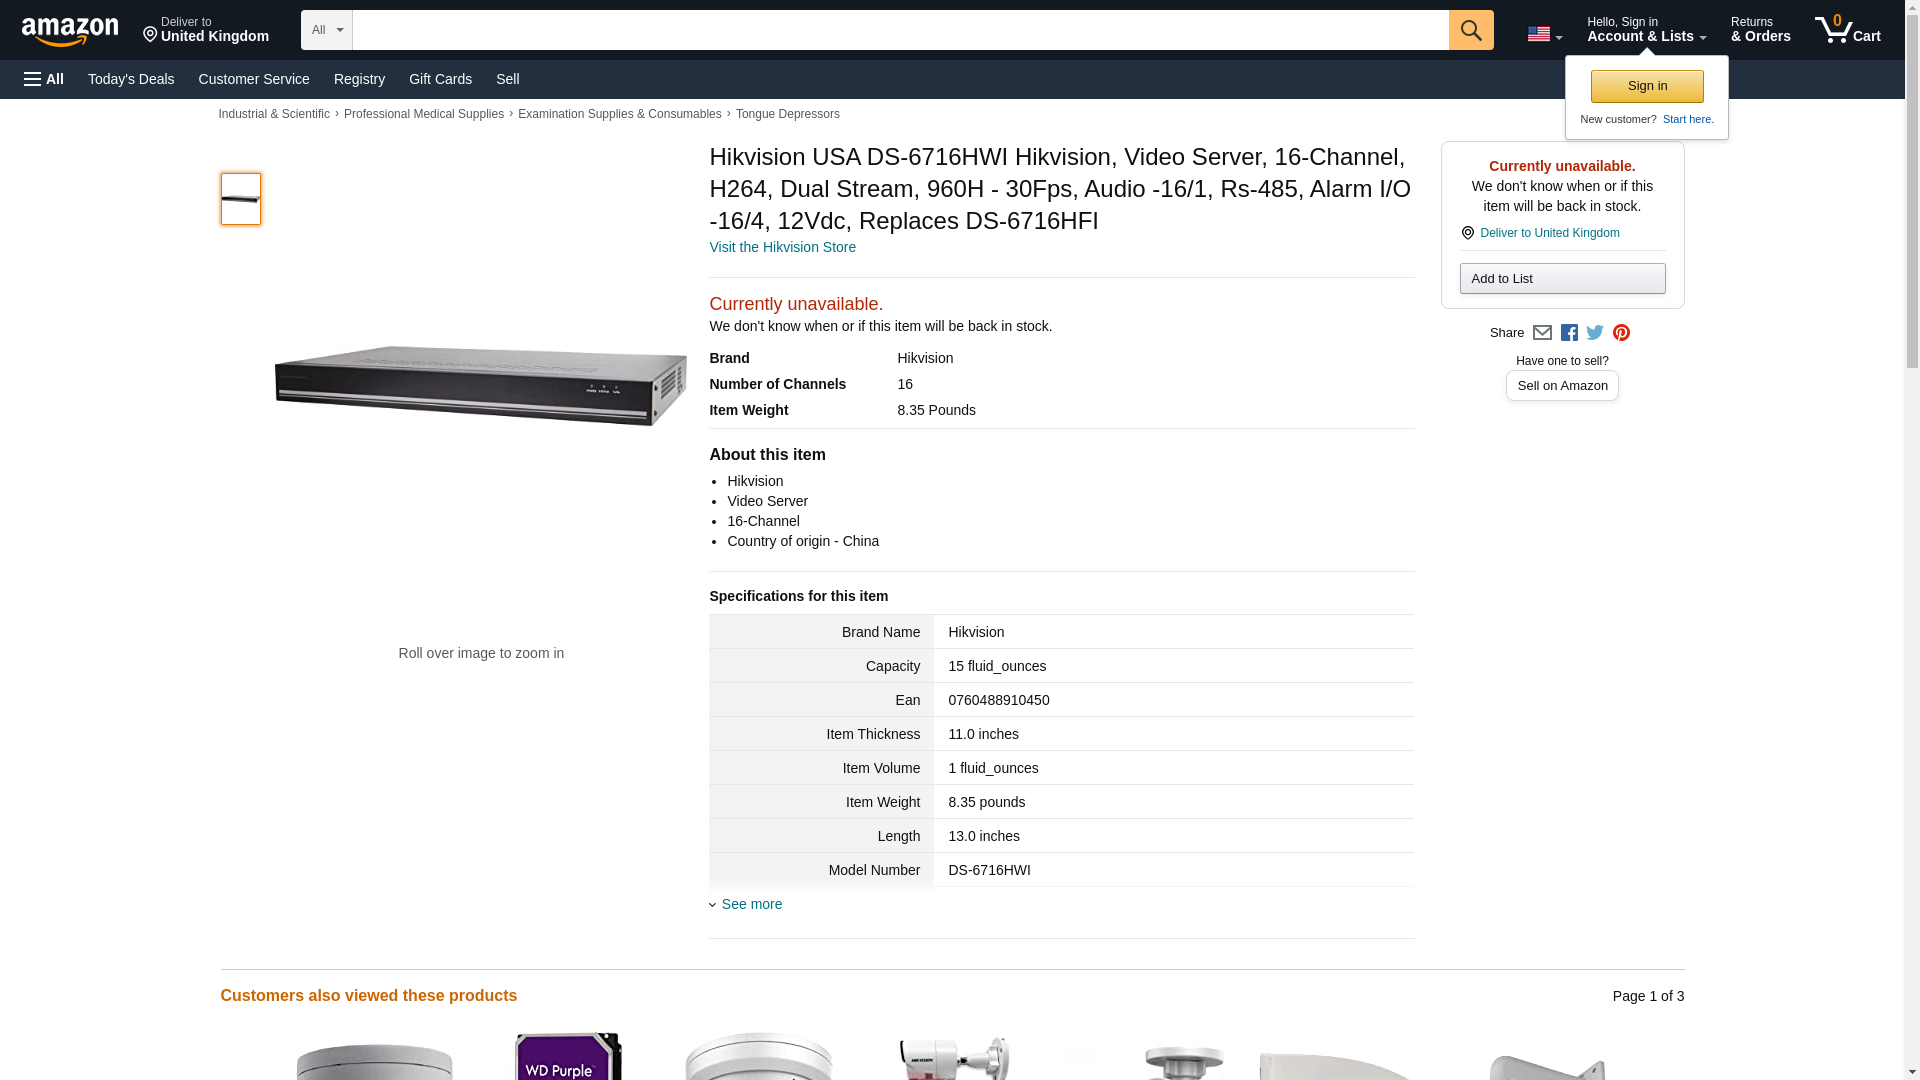The height and width of the screenshot is (1080, 1920).
Task: Go to Gift Cards menu item
Action: [x=440, y=79]
